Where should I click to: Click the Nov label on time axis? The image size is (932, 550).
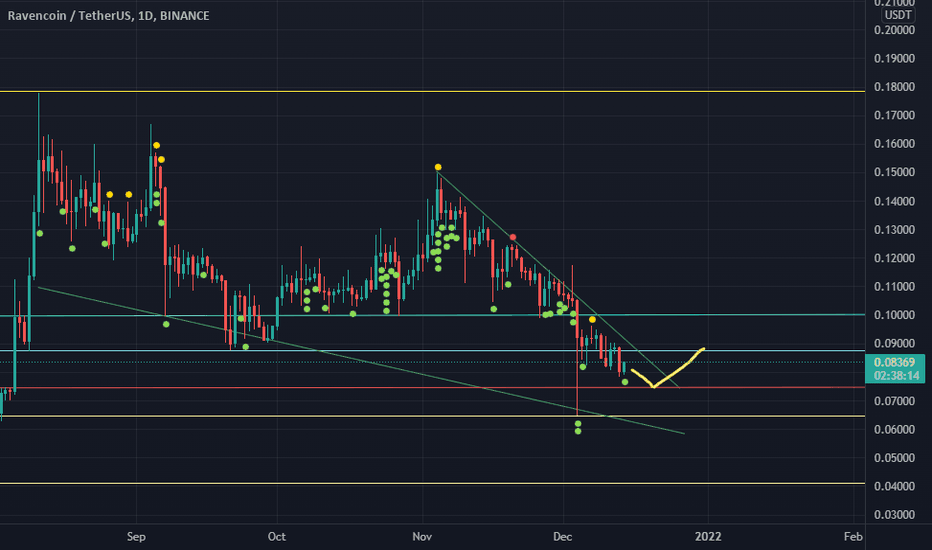pyautogui.click(x=422, y=537)
